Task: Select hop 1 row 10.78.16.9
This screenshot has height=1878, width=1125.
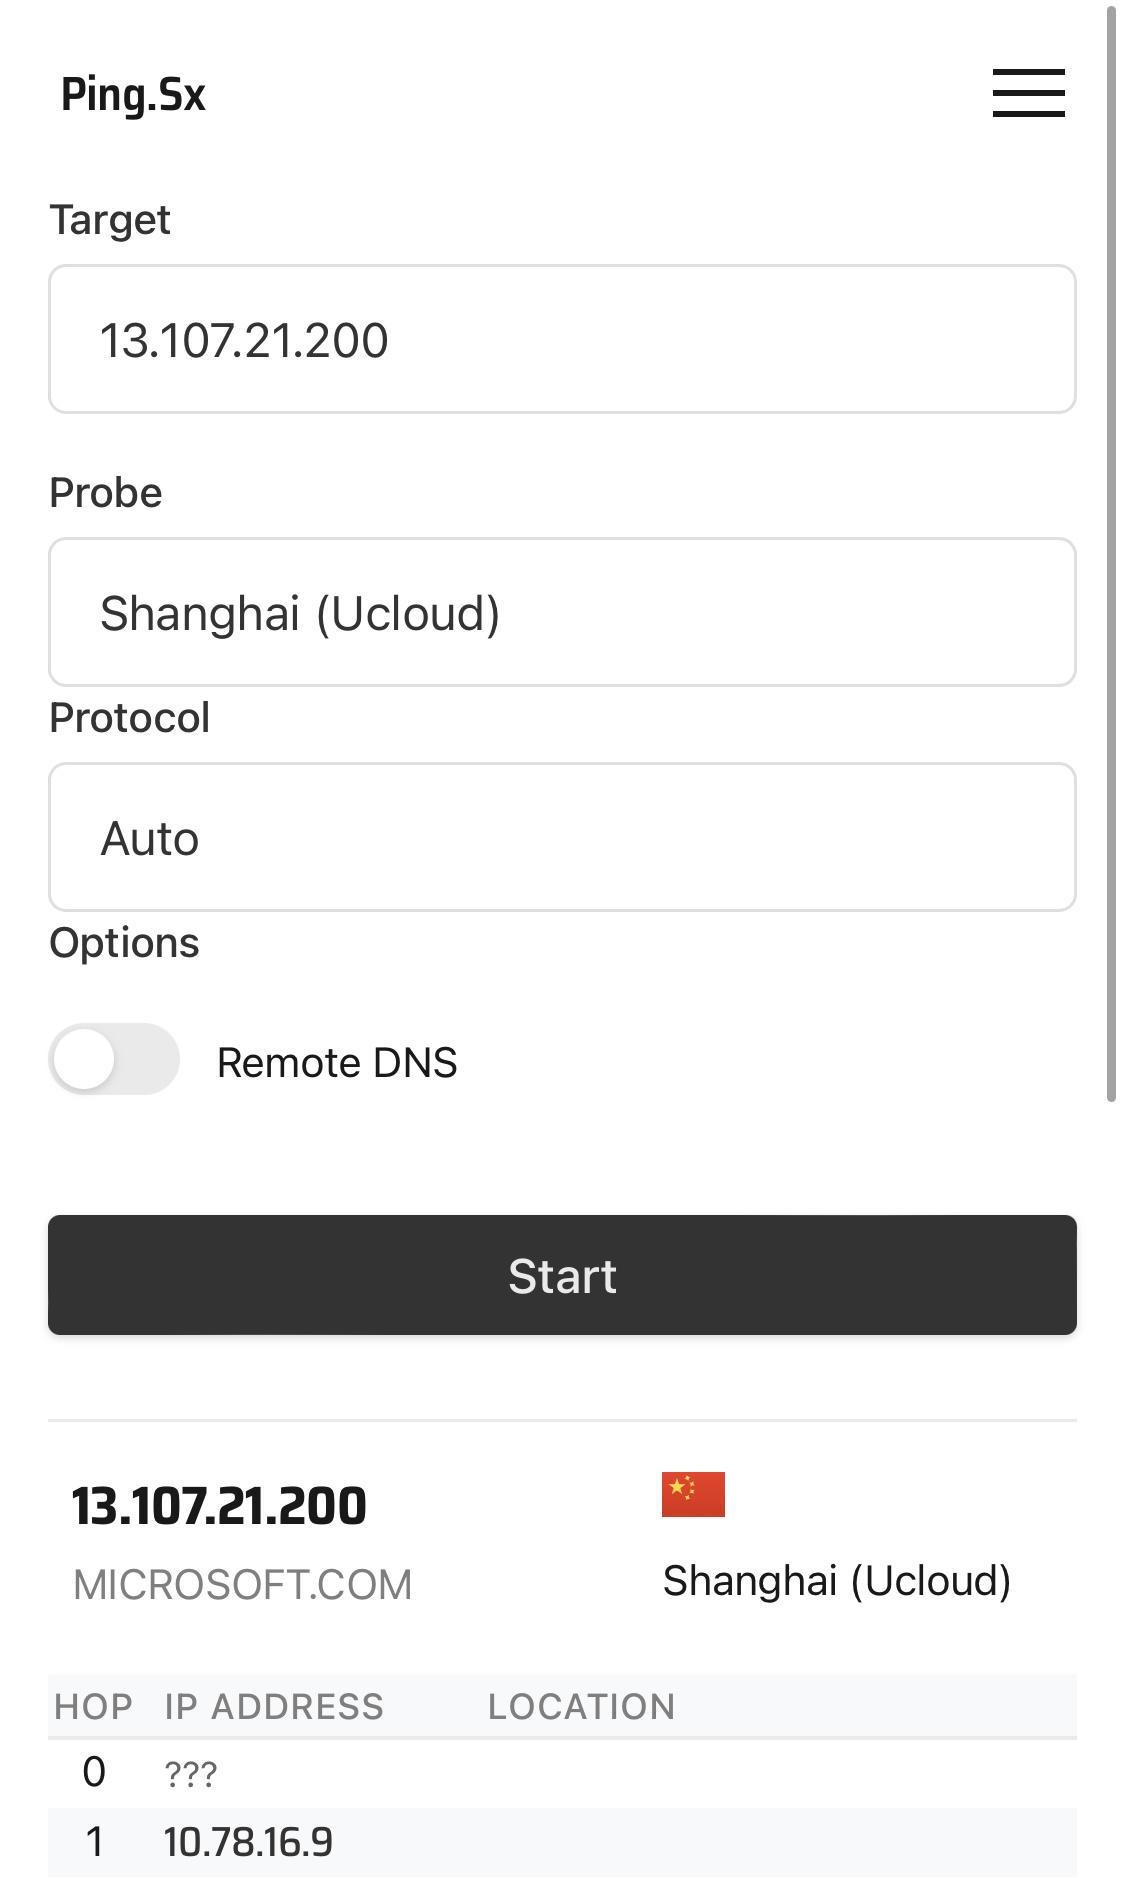Action: 248,1842
